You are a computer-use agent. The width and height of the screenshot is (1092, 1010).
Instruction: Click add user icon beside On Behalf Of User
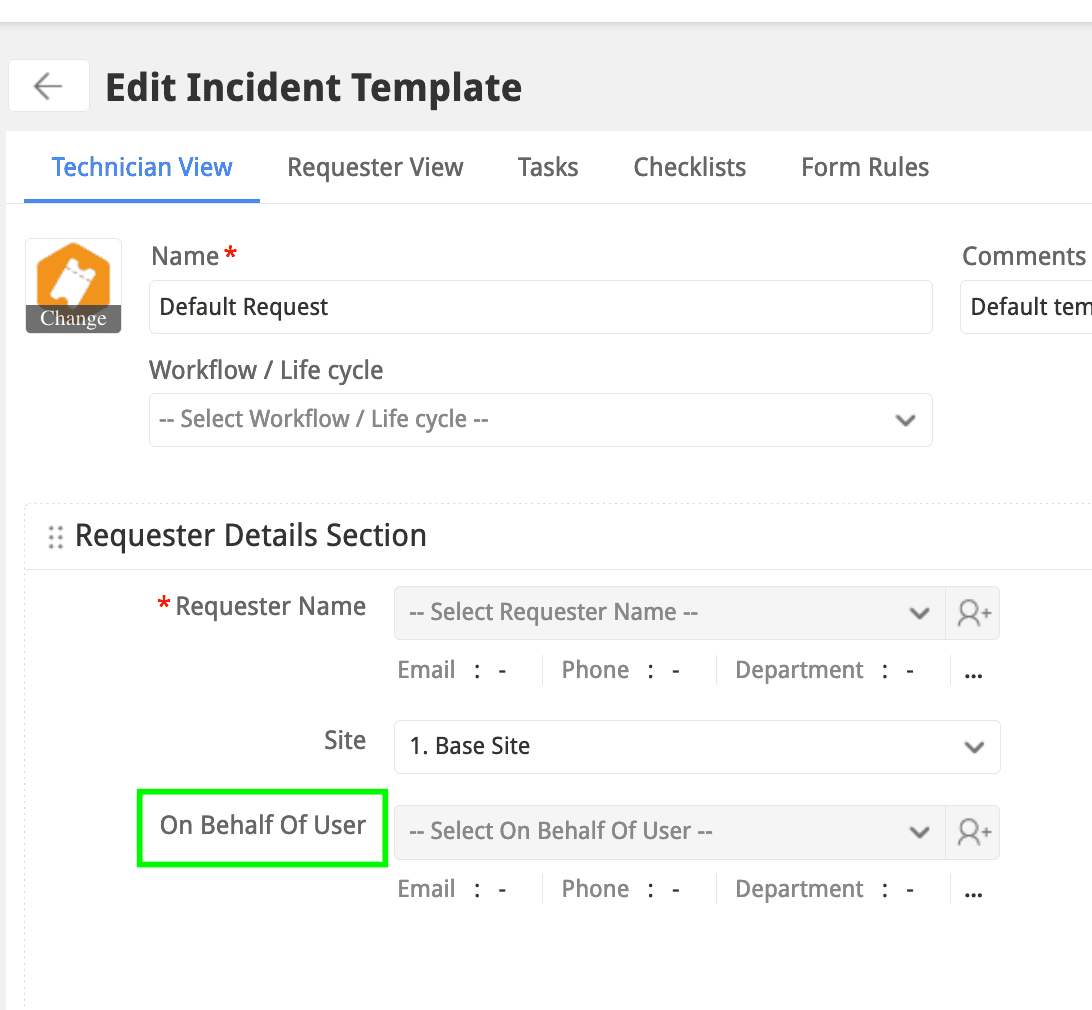pyautogui.click(x=973, y=832)
